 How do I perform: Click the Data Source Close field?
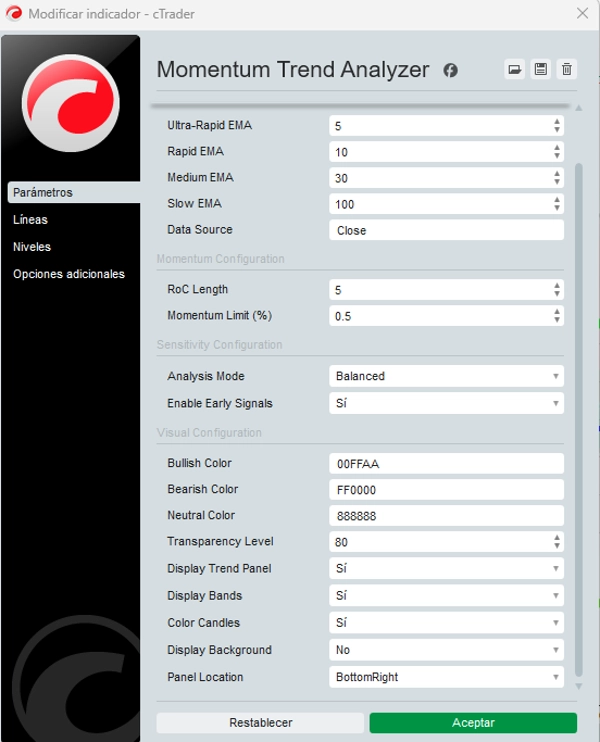(446, 230)
